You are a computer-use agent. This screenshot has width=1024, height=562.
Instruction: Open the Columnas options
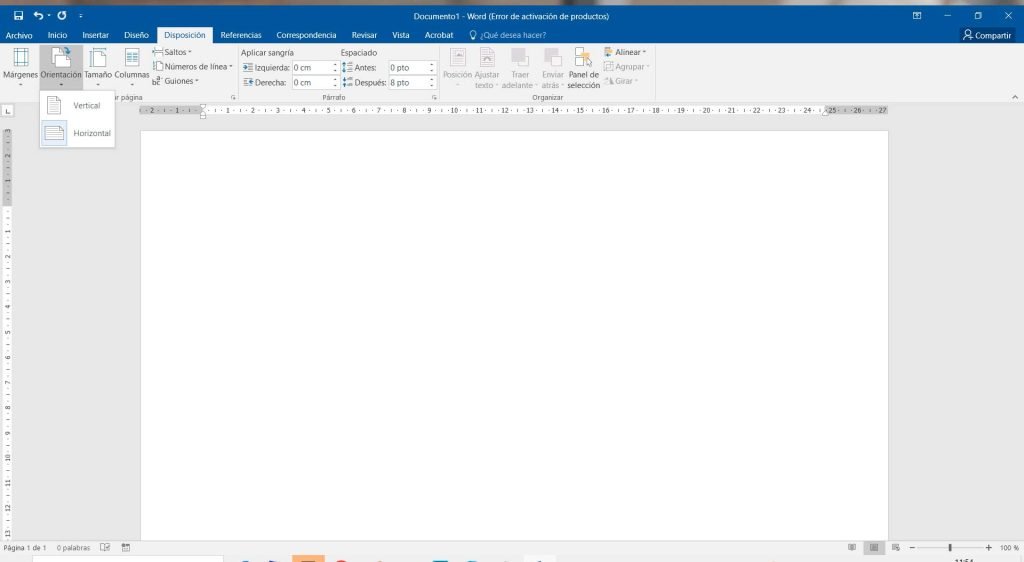pos(131,65)
